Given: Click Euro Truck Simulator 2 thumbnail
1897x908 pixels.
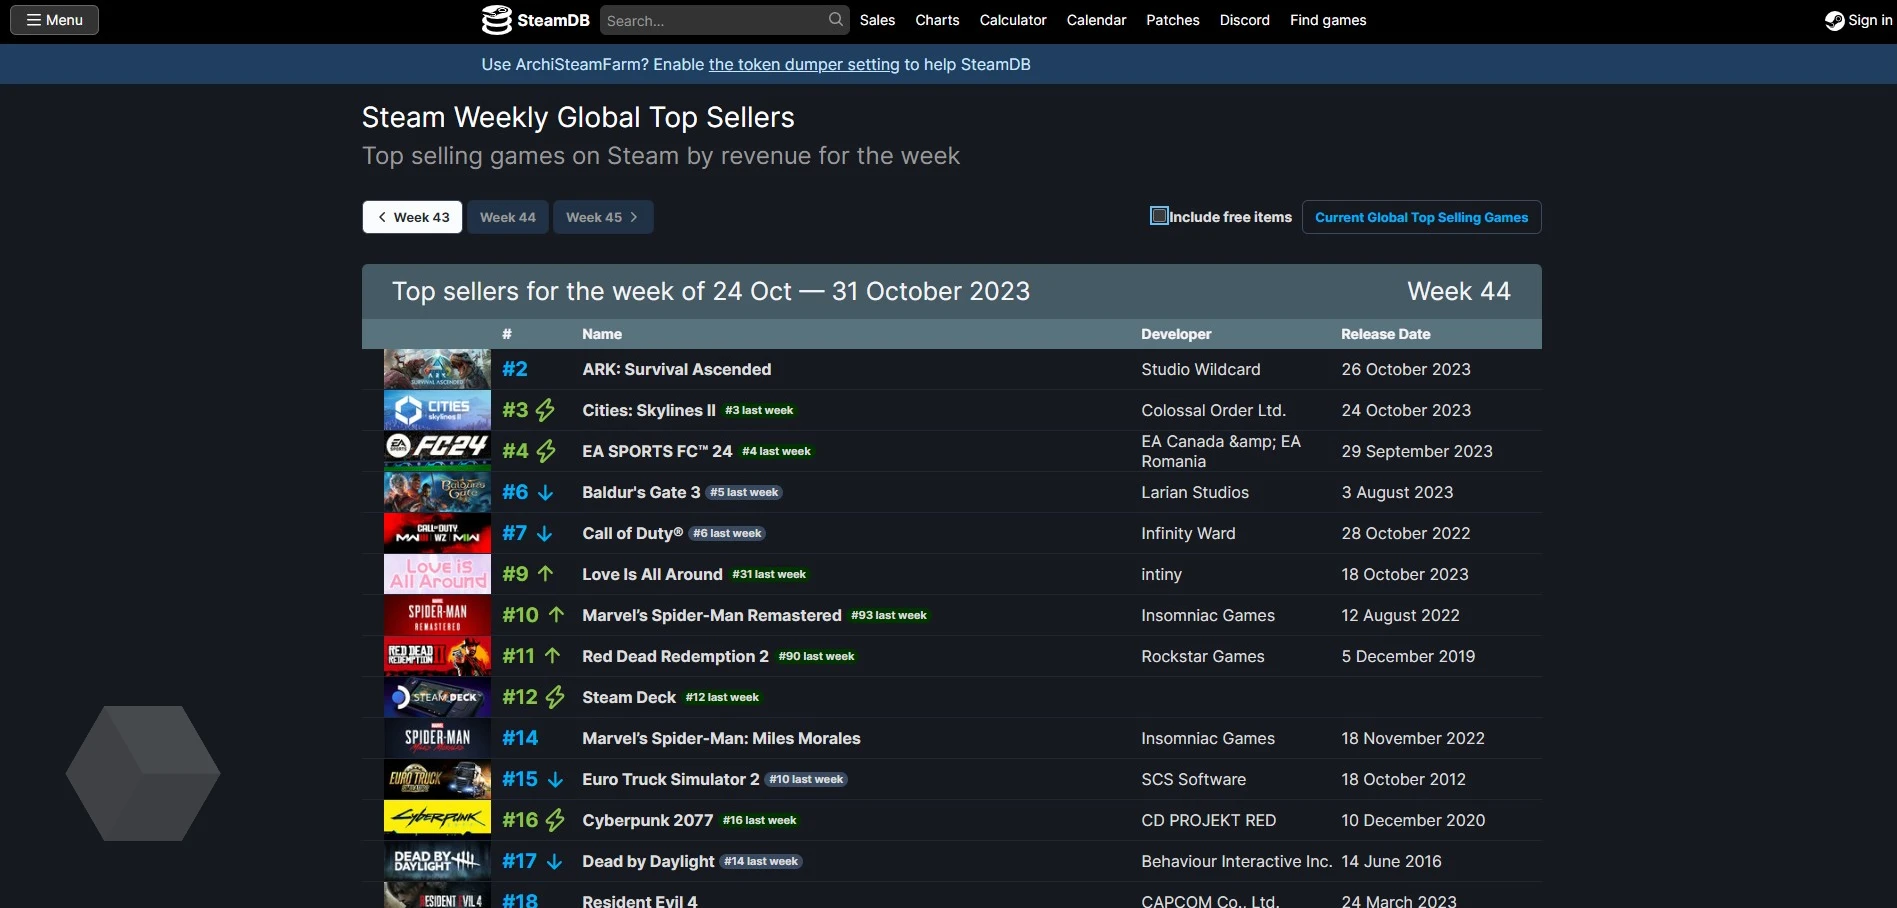Looking at the screenshot, I should tap(437, 779).
